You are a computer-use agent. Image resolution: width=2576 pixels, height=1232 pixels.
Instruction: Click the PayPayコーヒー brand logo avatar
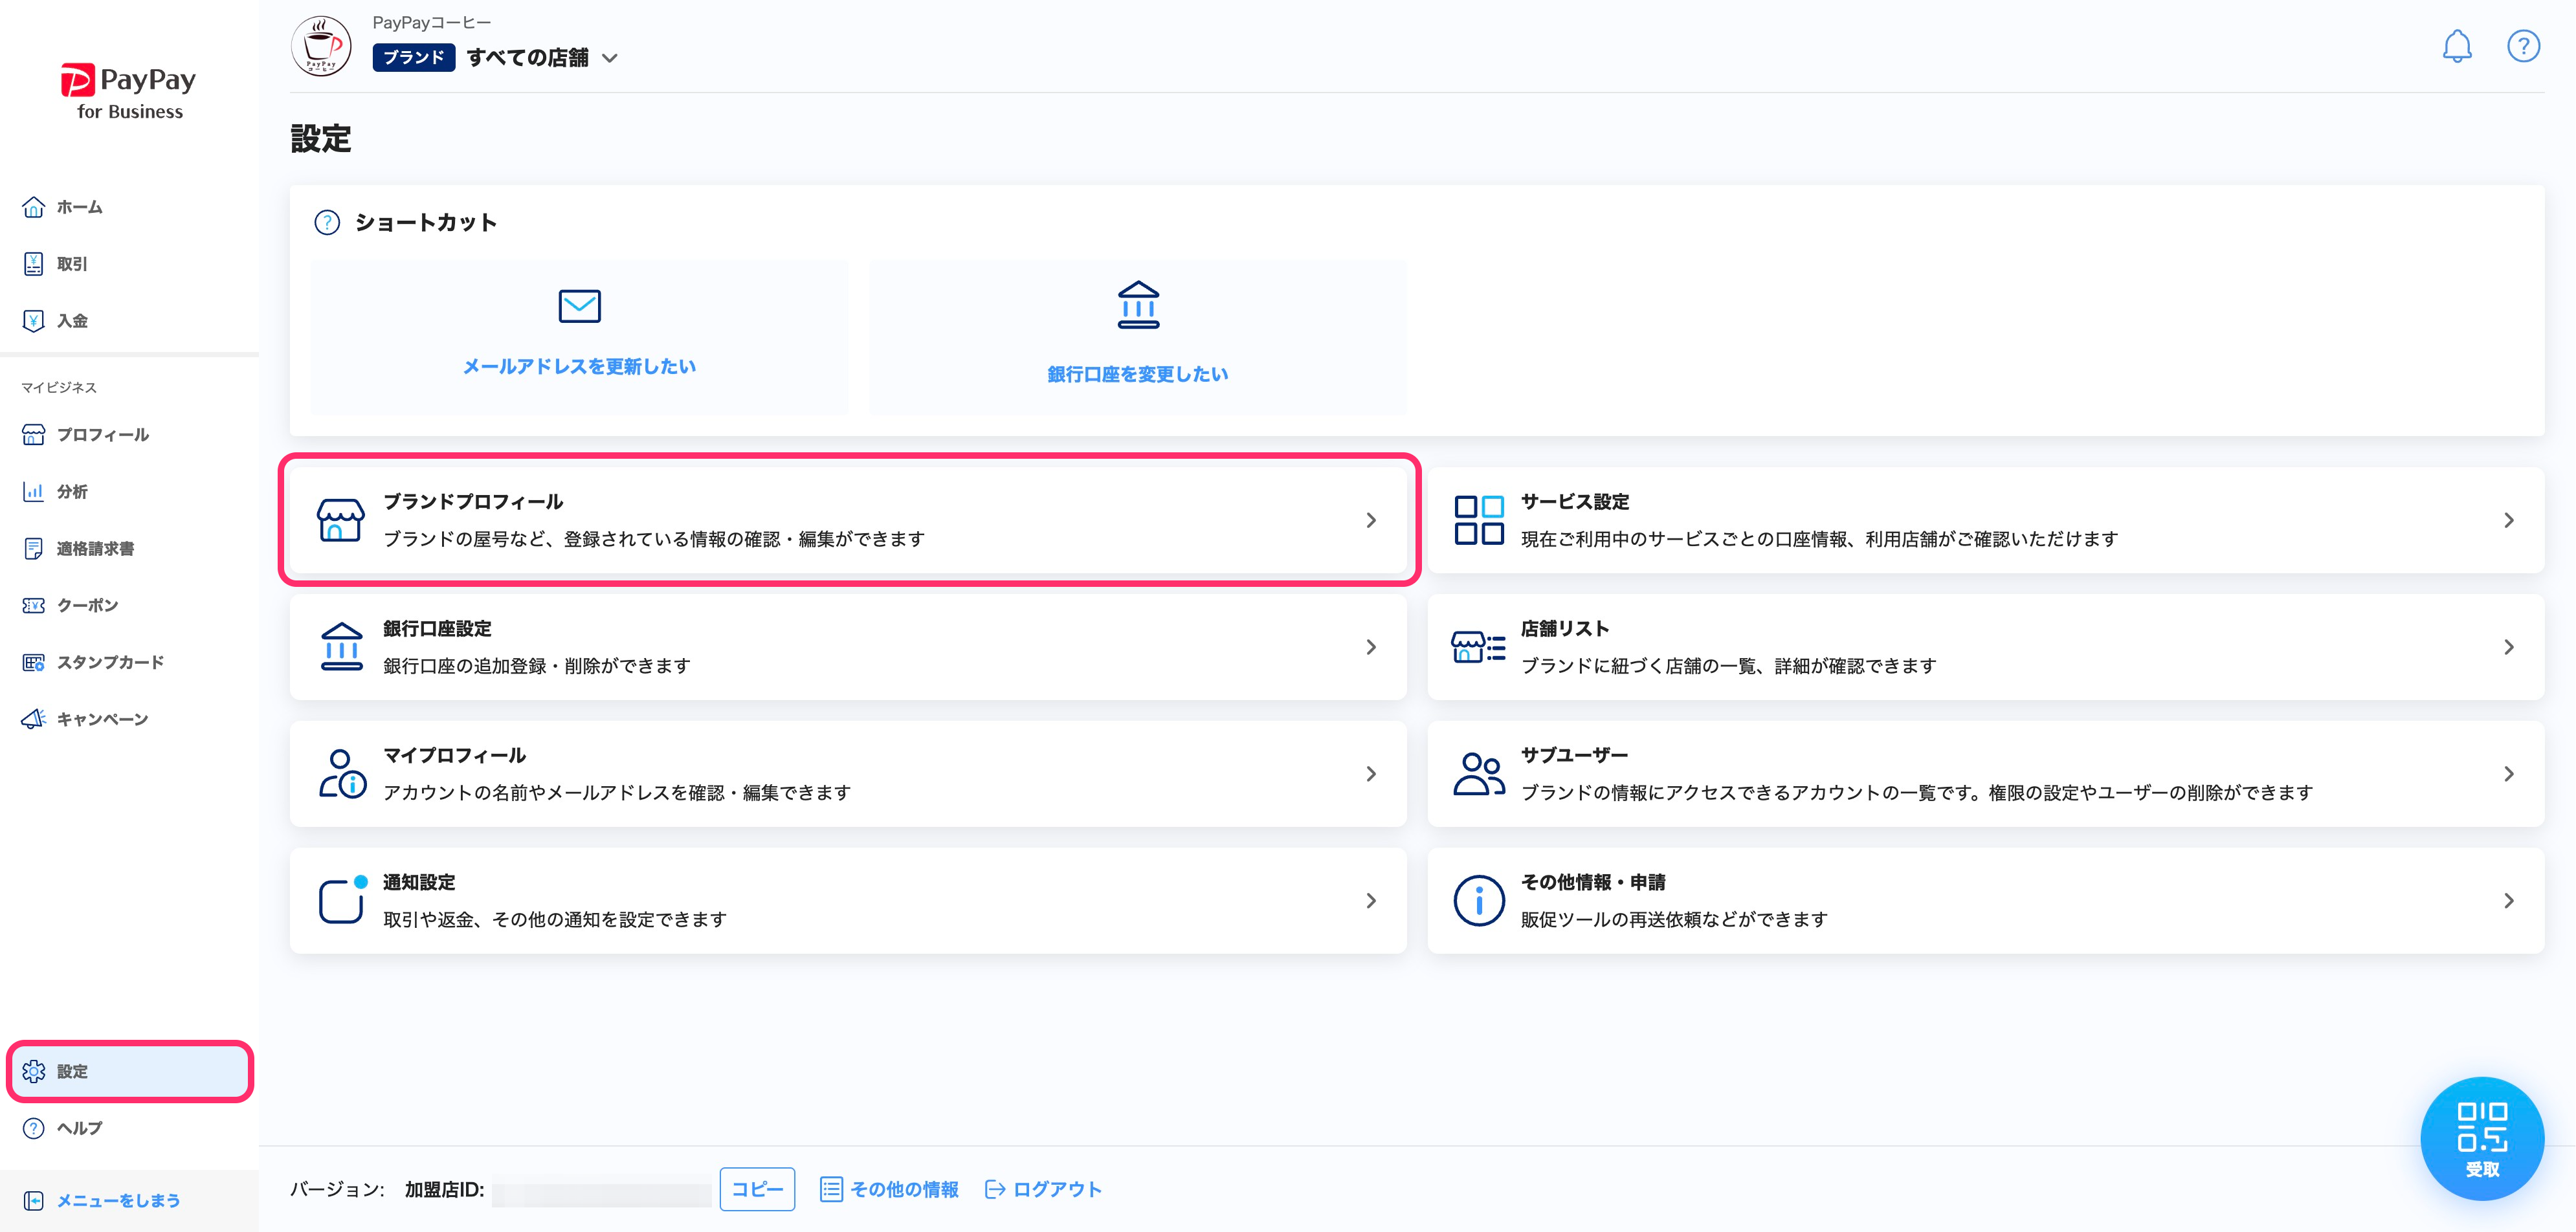(x=321, y=46)
